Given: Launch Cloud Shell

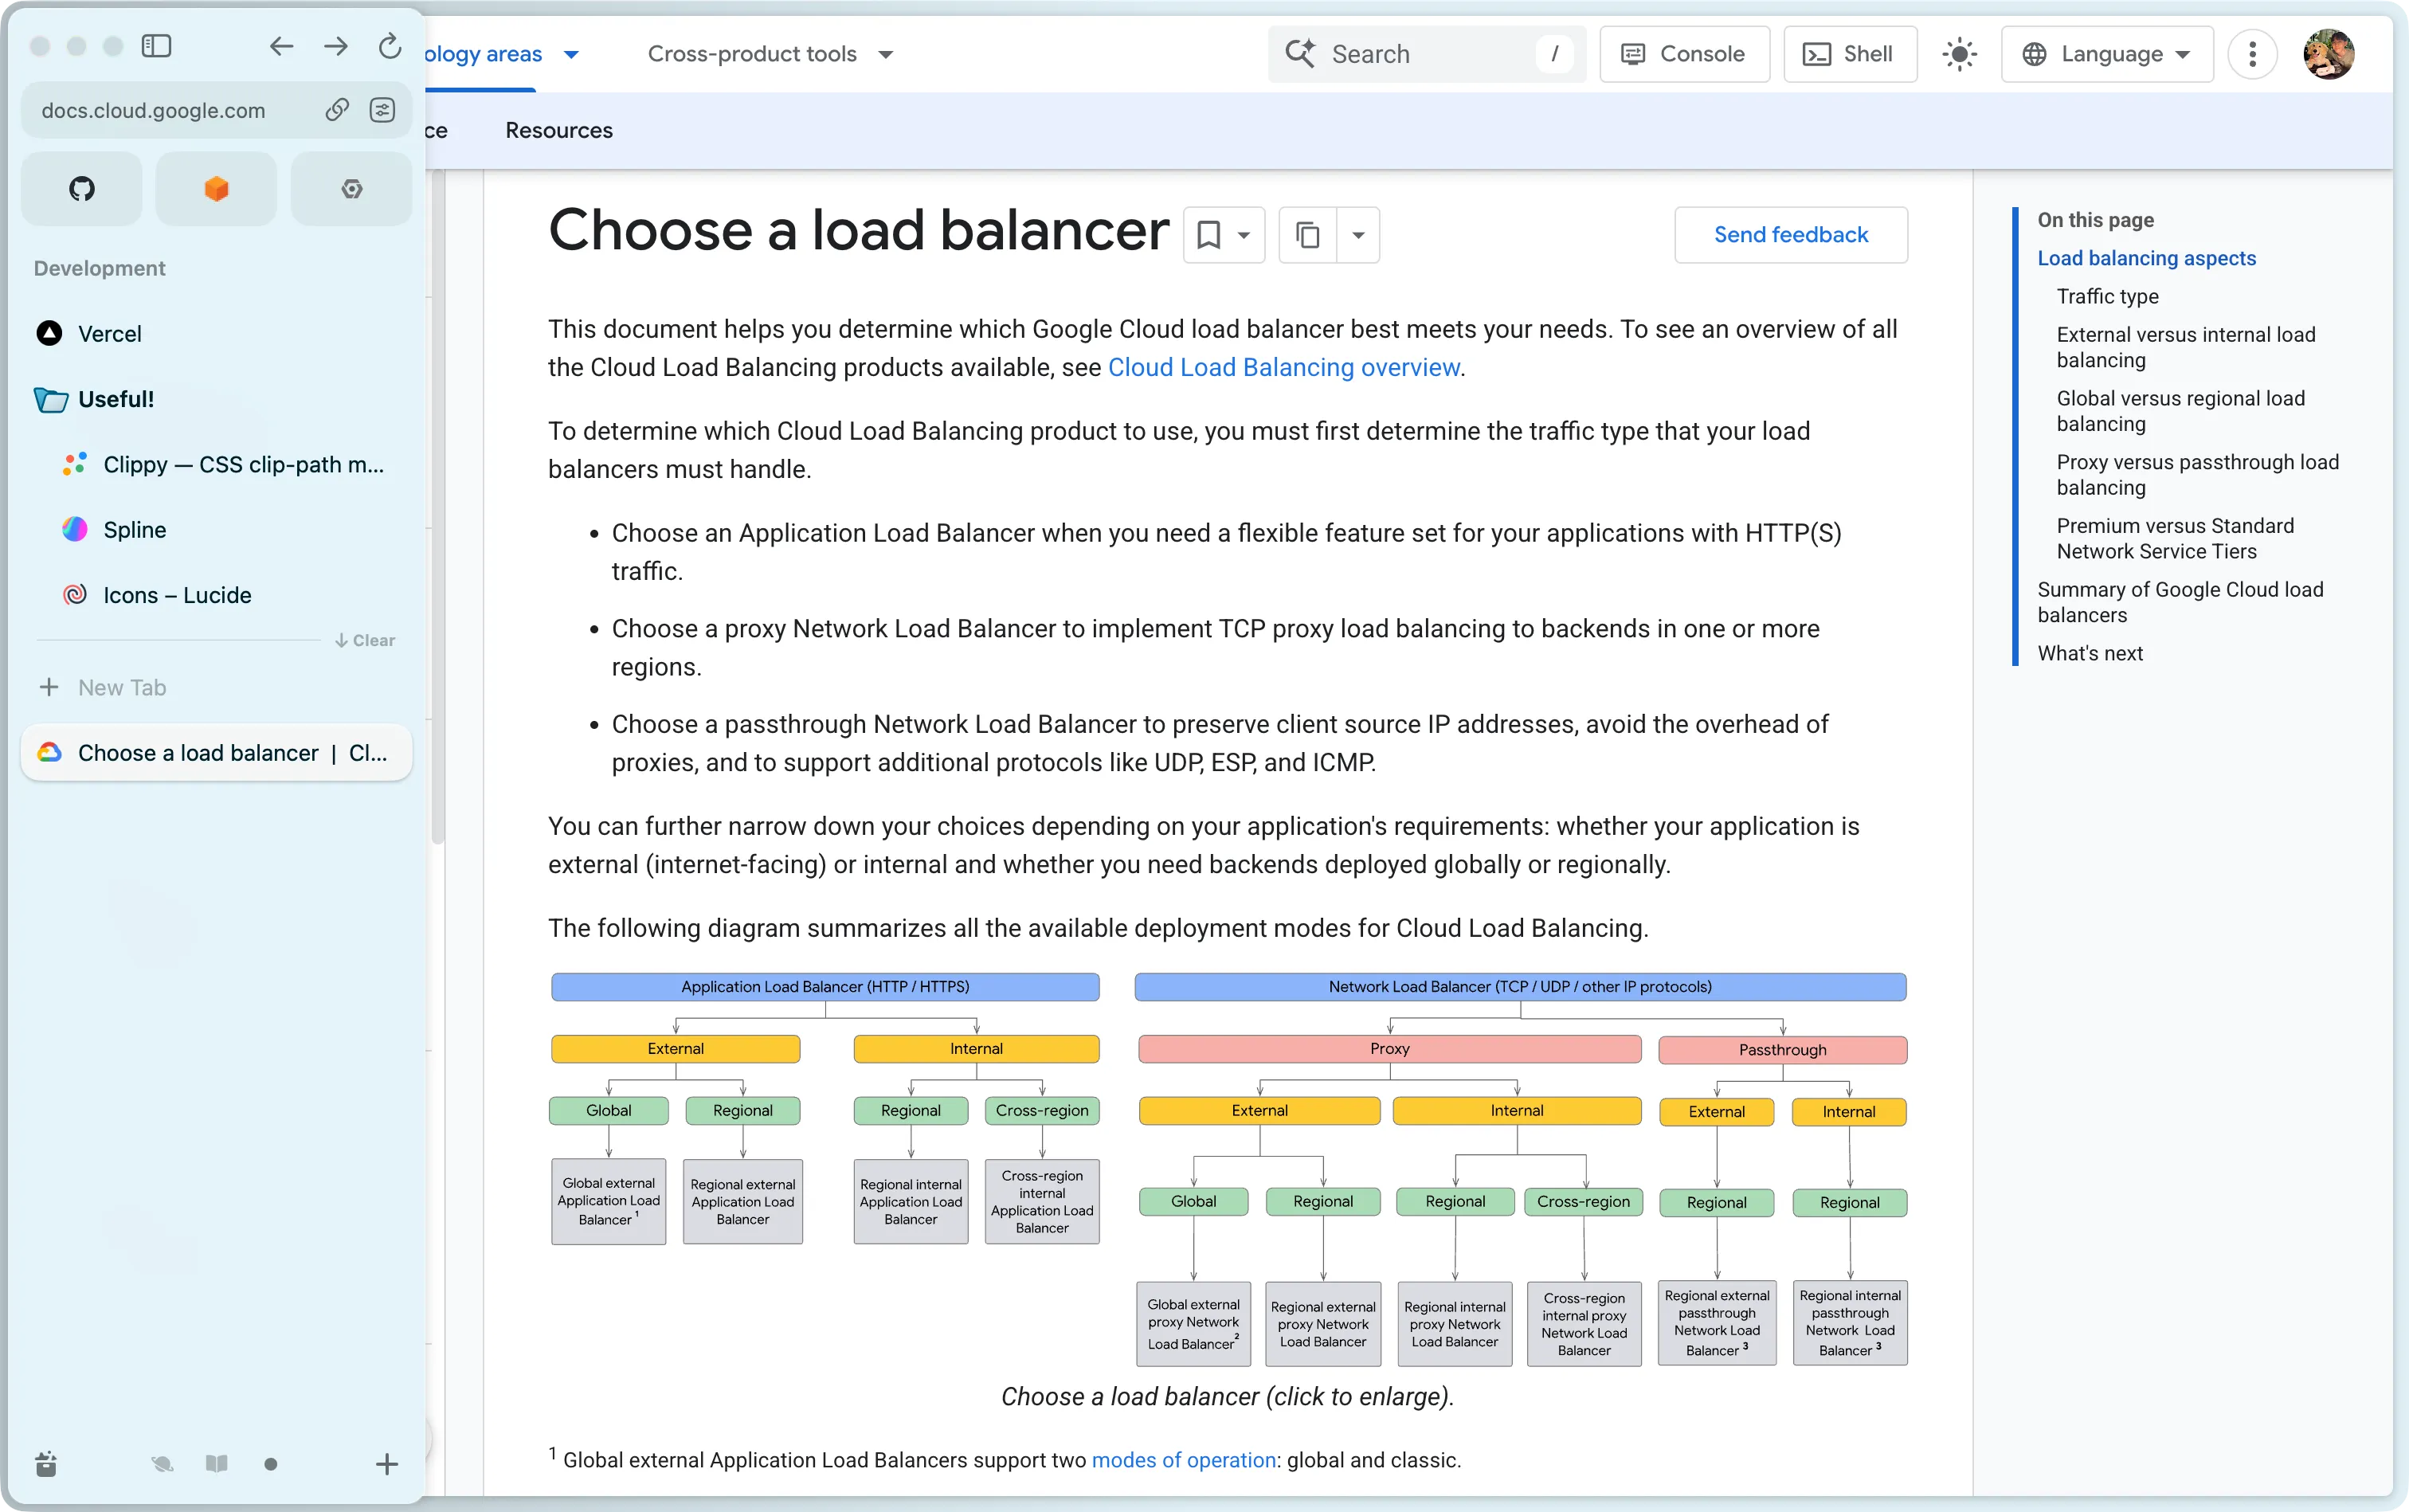Looking at the screenshot, I should [1850, 54].
